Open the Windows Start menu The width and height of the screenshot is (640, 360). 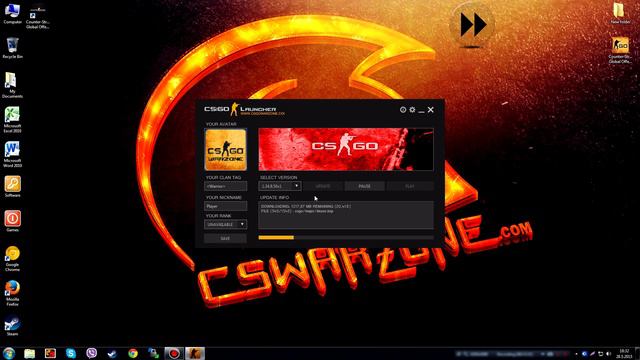click(x=9, y=353)
